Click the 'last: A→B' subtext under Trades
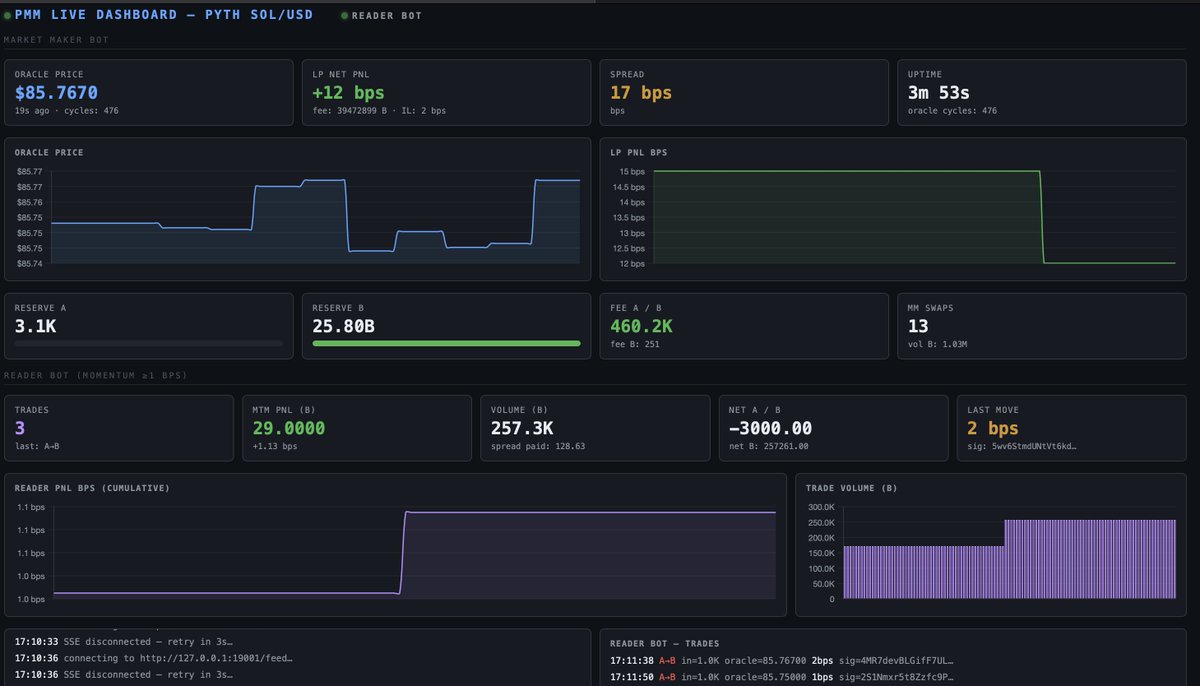Viewport: 1200px width, 686px height. pos(37,446)
